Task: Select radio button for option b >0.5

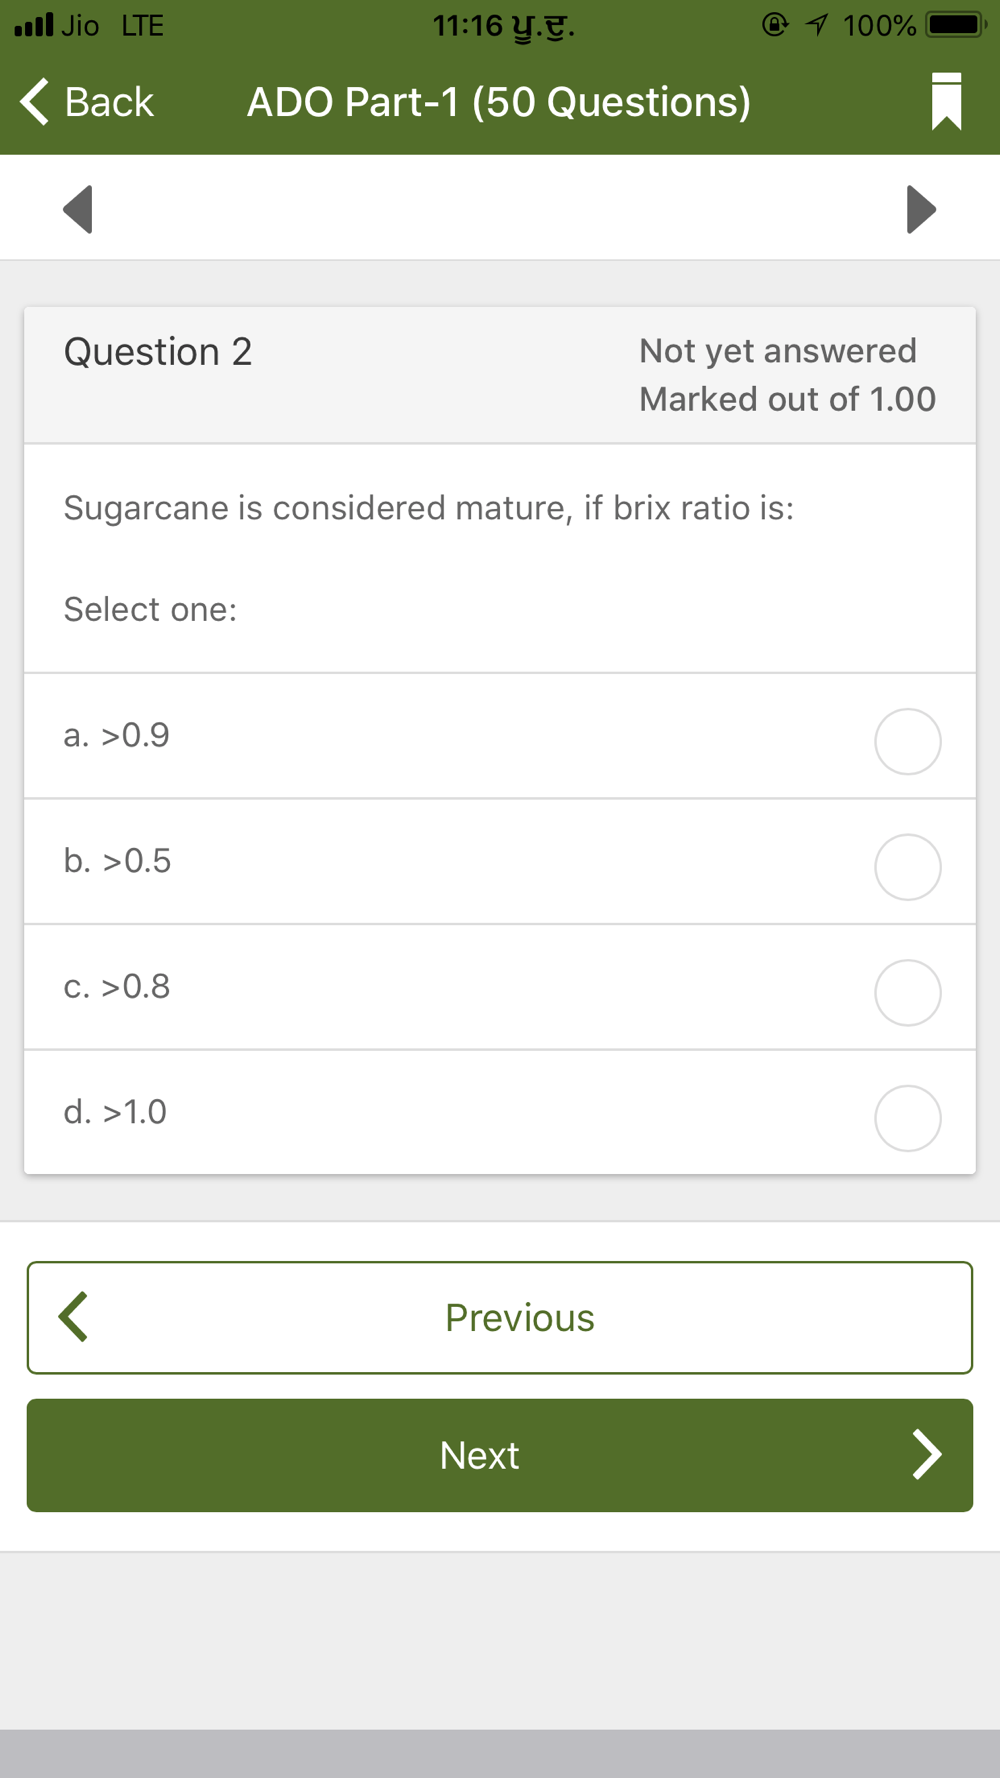Action: click(908, 867)
